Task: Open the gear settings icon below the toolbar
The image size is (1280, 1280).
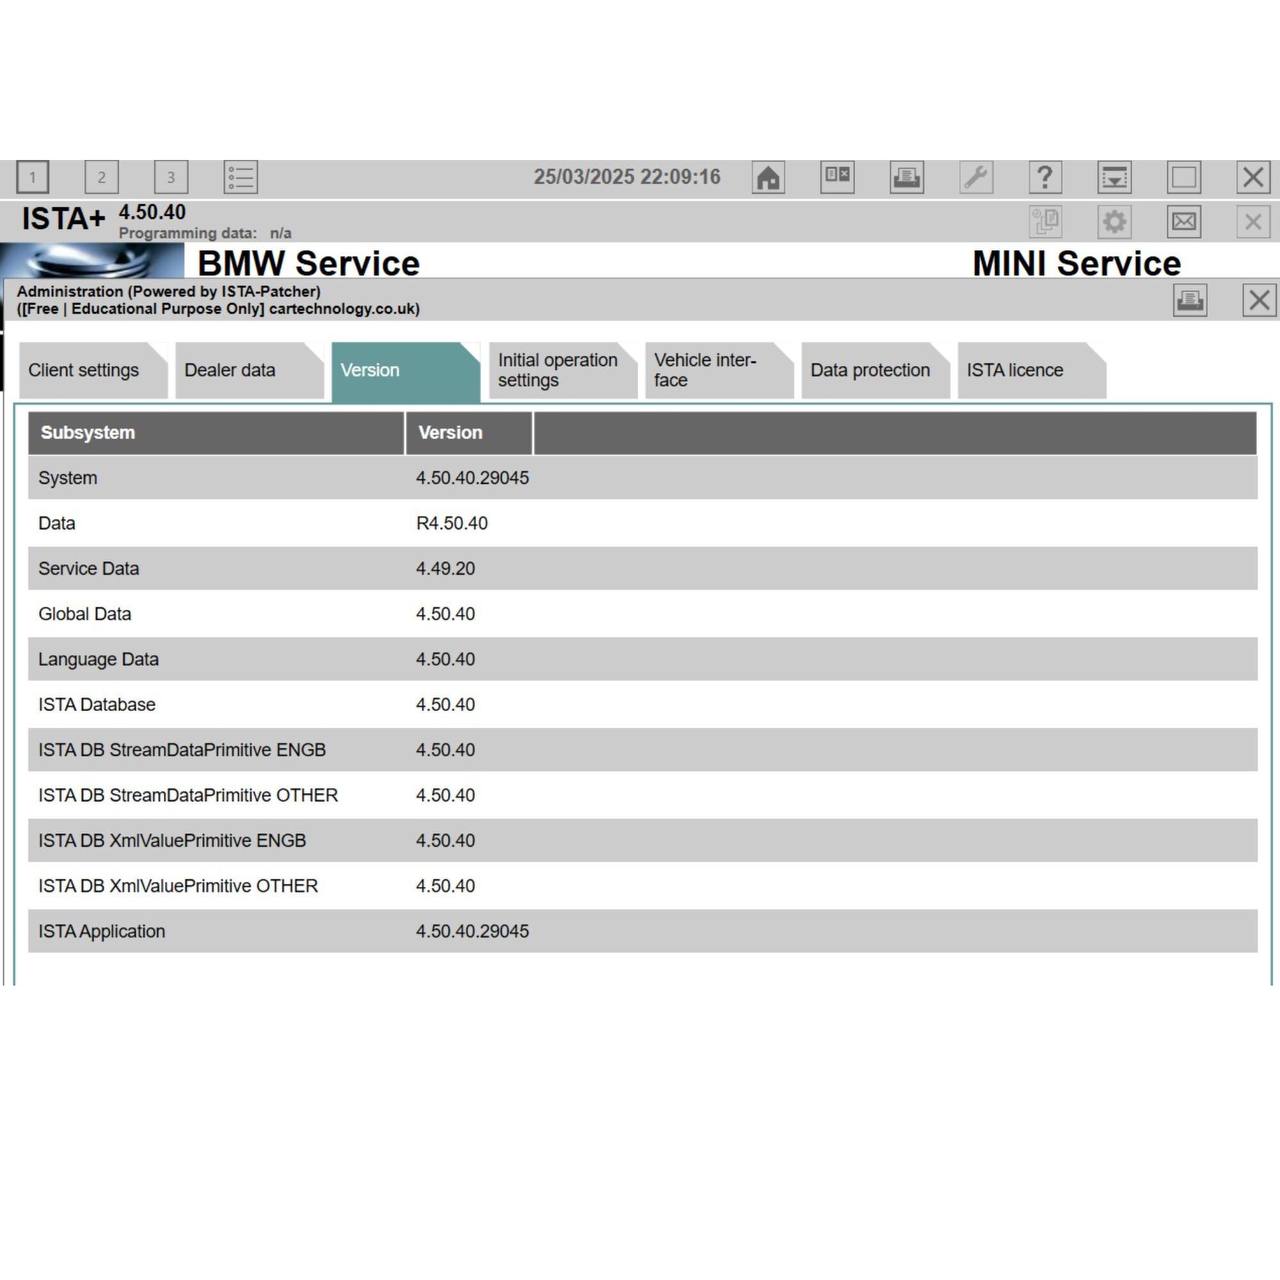Action: tap(1114, 222)
